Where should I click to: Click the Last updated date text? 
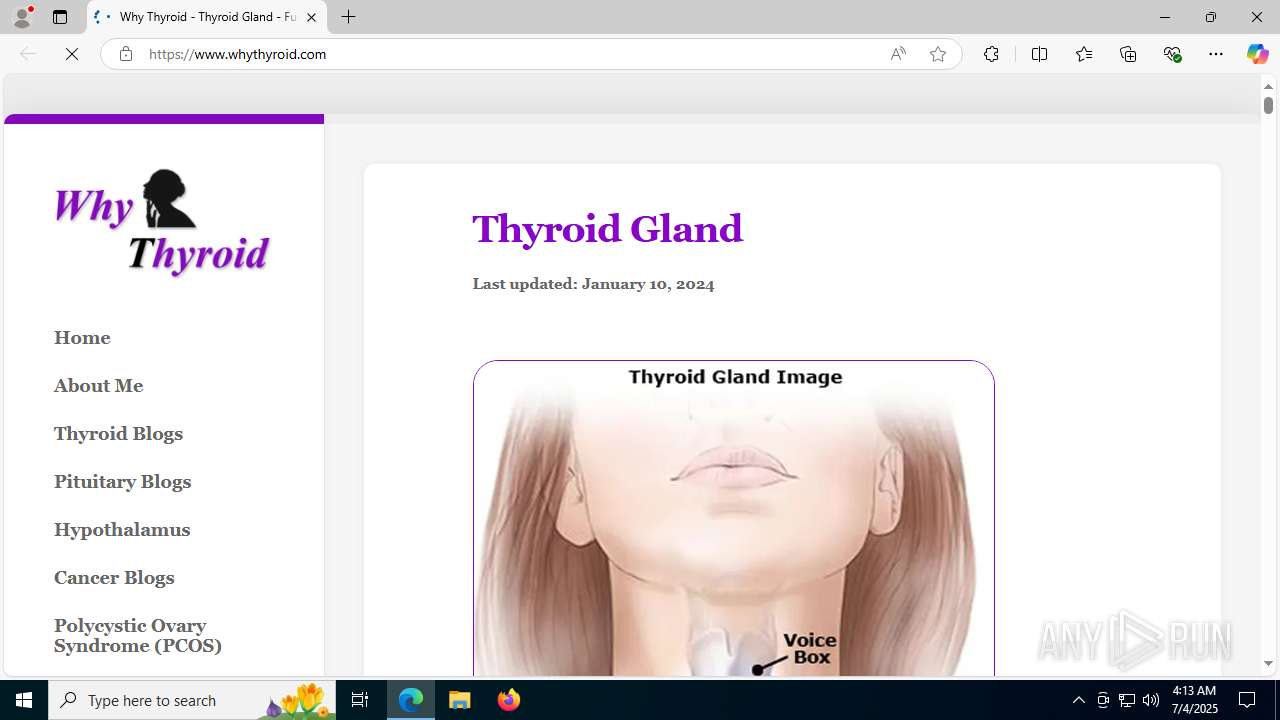click(593, 284)
